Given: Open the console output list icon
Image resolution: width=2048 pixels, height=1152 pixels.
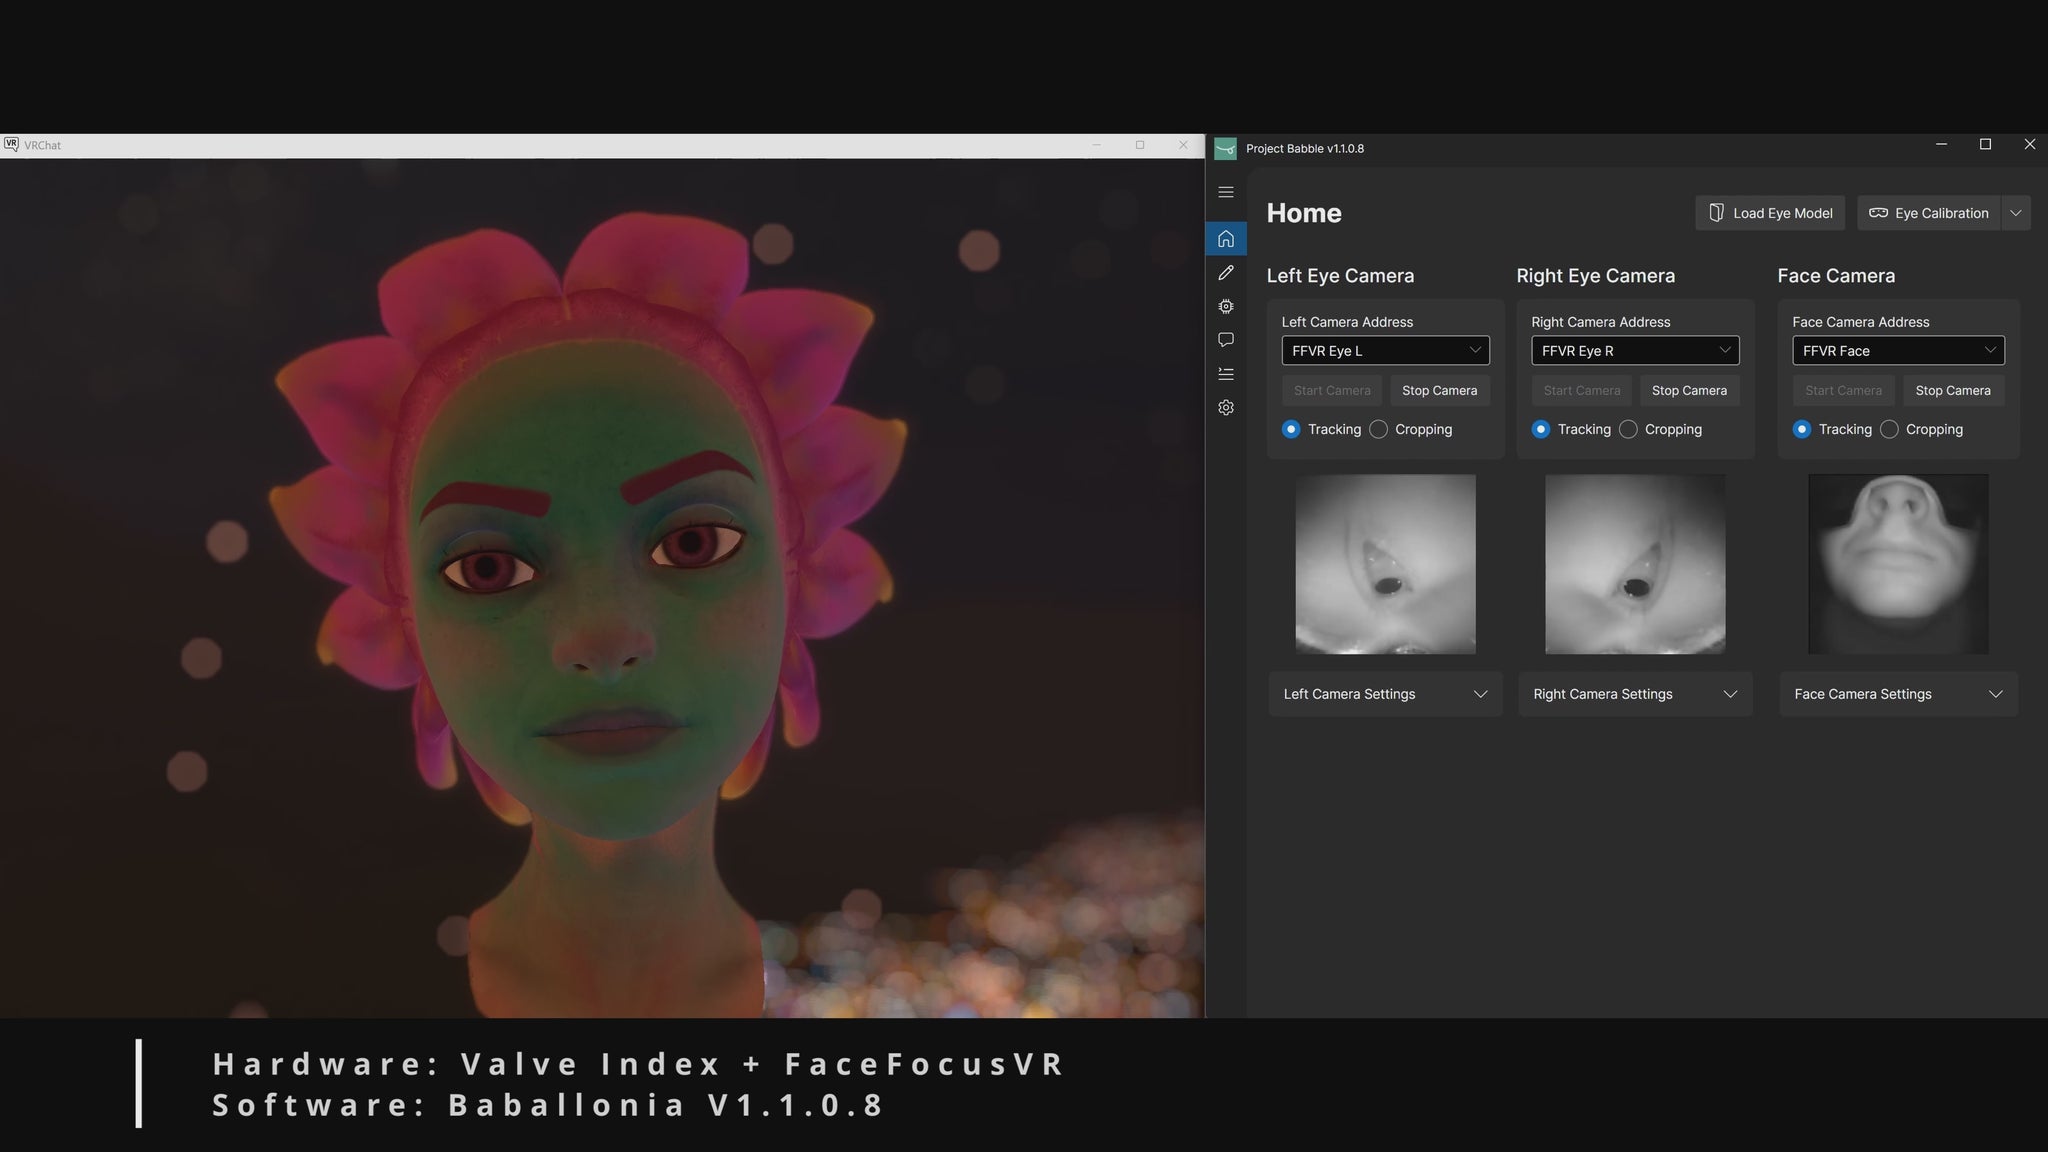Looking at the screenshot, I should pyautogui.click(x=1226, y=374).
